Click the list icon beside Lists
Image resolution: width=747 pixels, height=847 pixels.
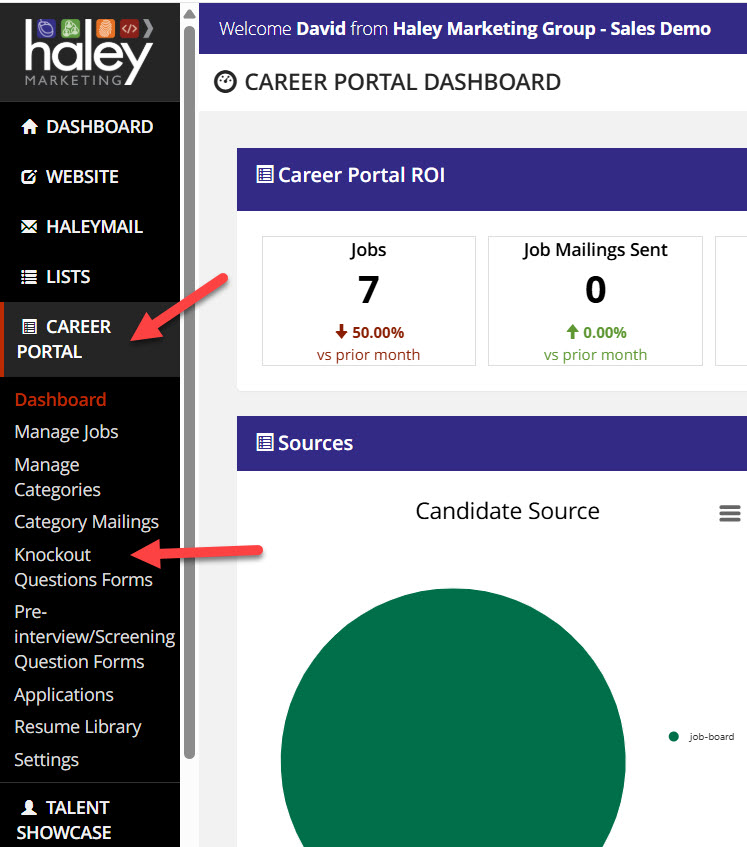click(x=29, y=277)
